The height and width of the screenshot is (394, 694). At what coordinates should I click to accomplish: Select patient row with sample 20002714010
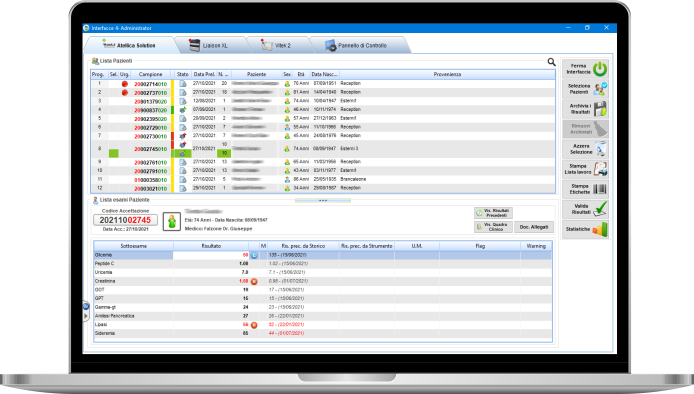[323, 83]
